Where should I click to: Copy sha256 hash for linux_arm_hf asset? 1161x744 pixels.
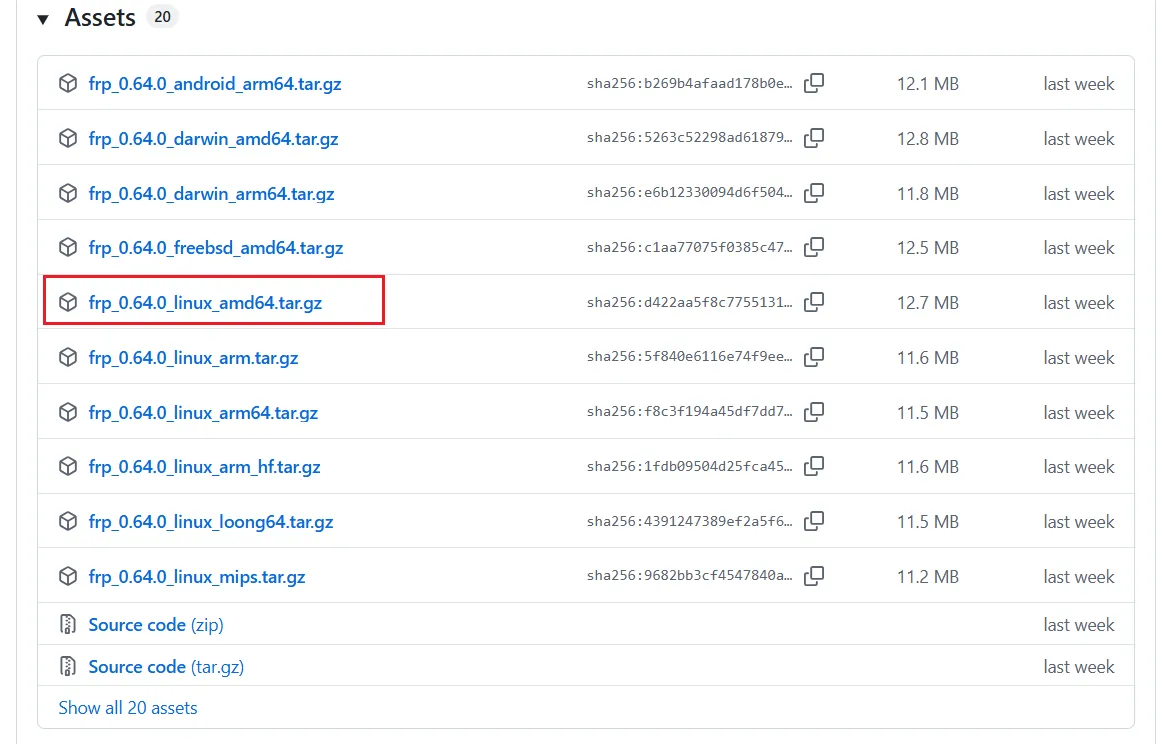[814, 466]
